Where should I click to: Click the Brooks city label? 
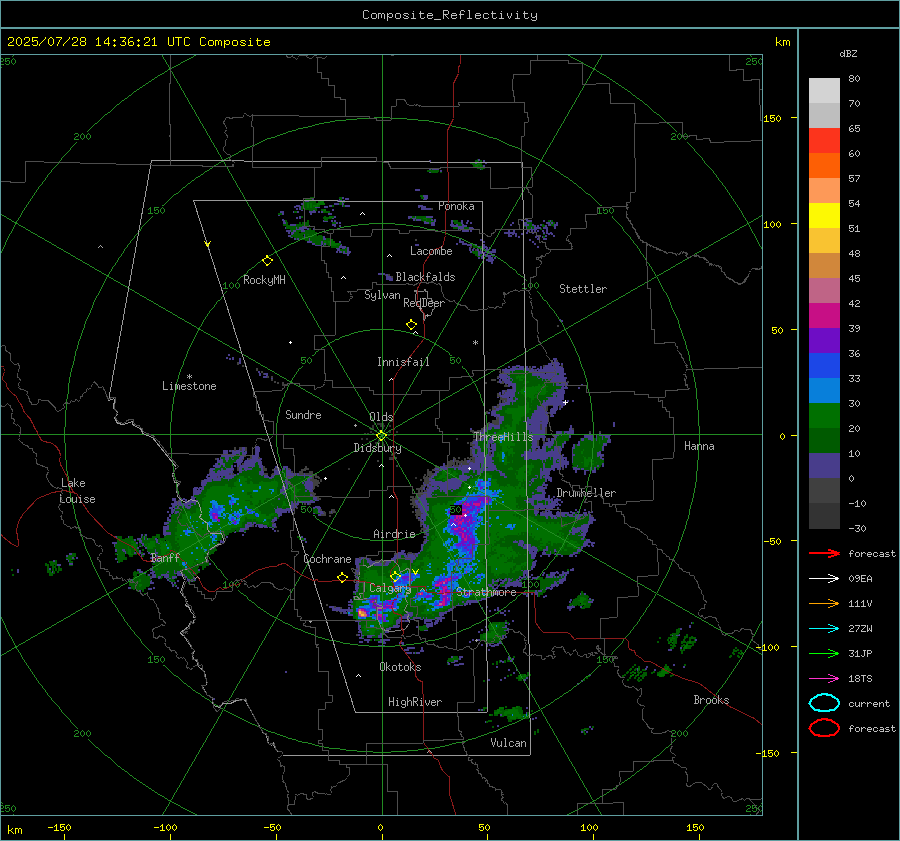[x=711, y=699]
